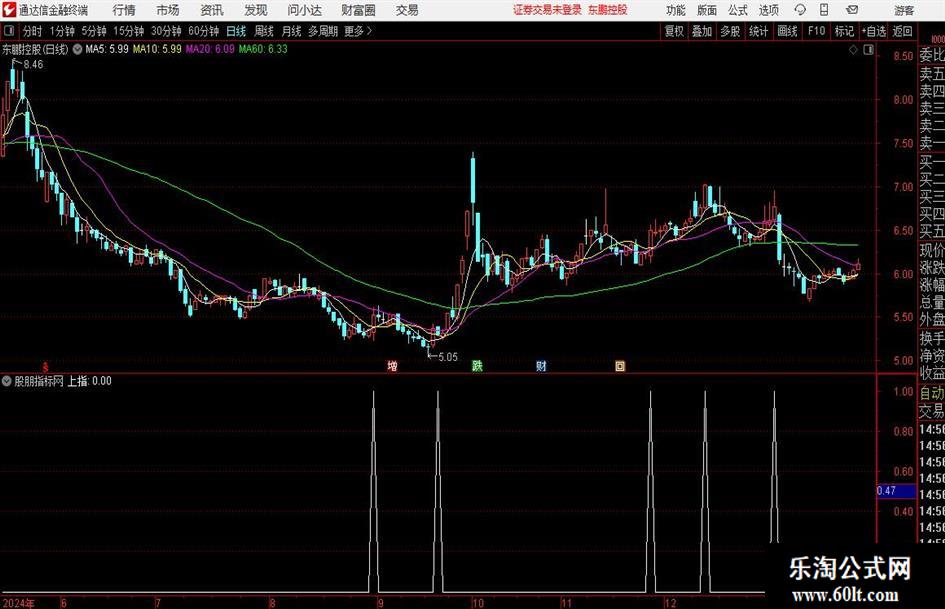Click 证券交易未登录 login link
Viewport: 945px width, 609px height.
[x=547, y=10]
